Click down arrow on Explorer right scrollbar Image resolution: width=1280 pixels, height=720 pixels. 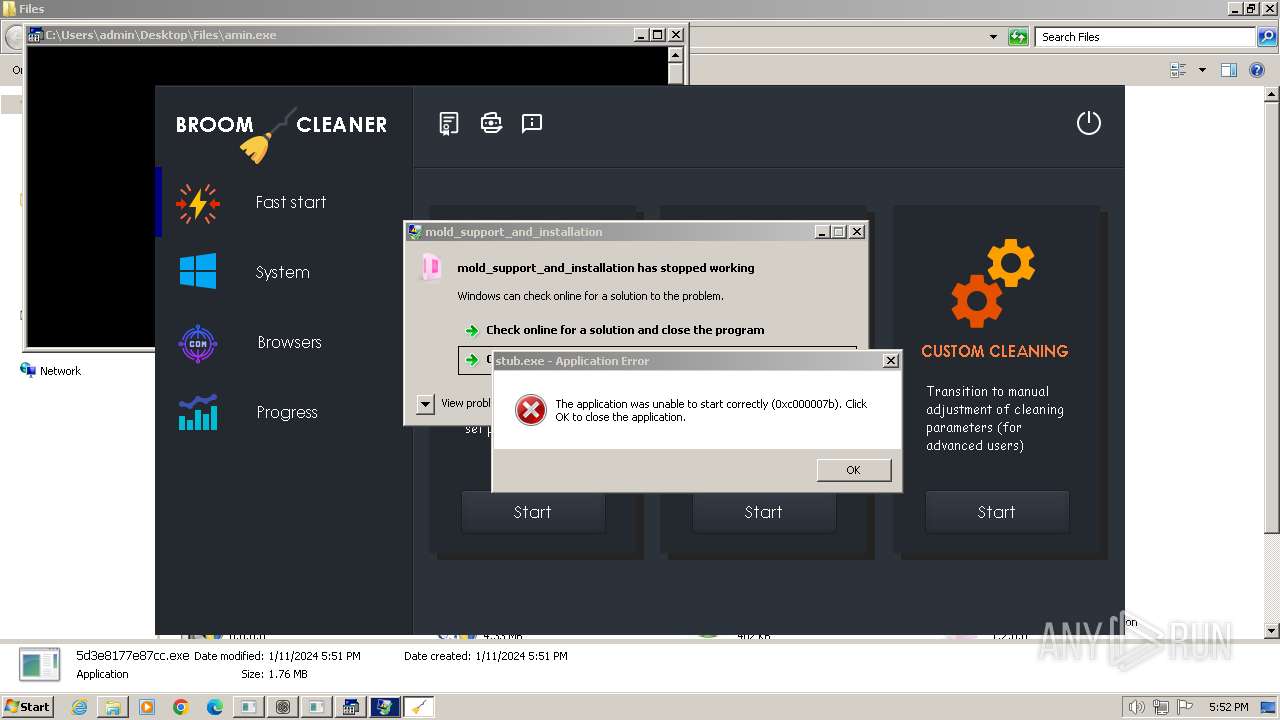click(x=1272, y=631)
